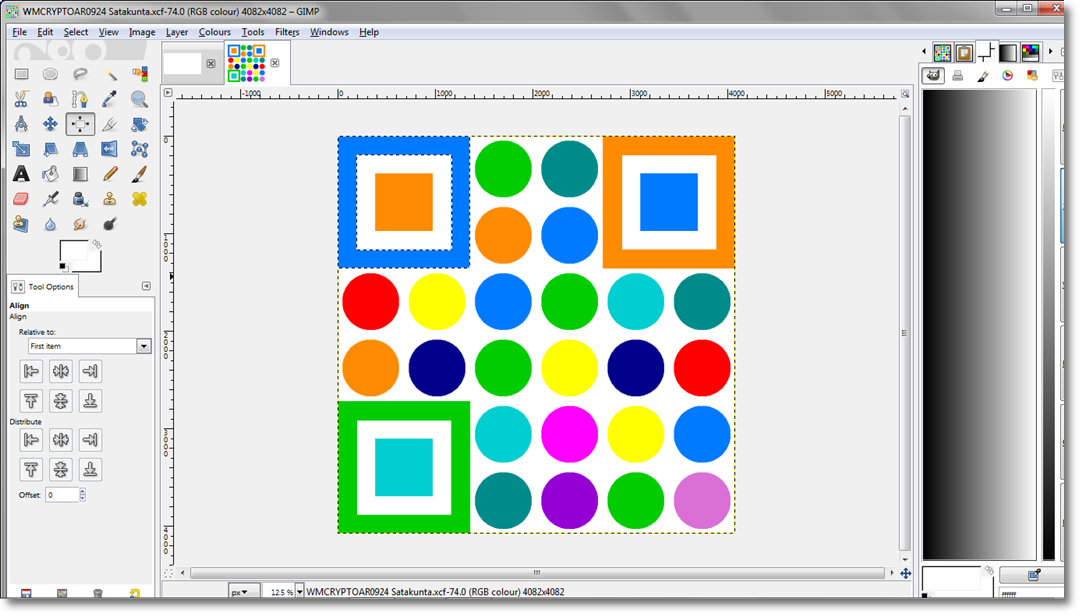Open the Palettes dock tab
The image size is (1080, 615).
[1030, 52]
